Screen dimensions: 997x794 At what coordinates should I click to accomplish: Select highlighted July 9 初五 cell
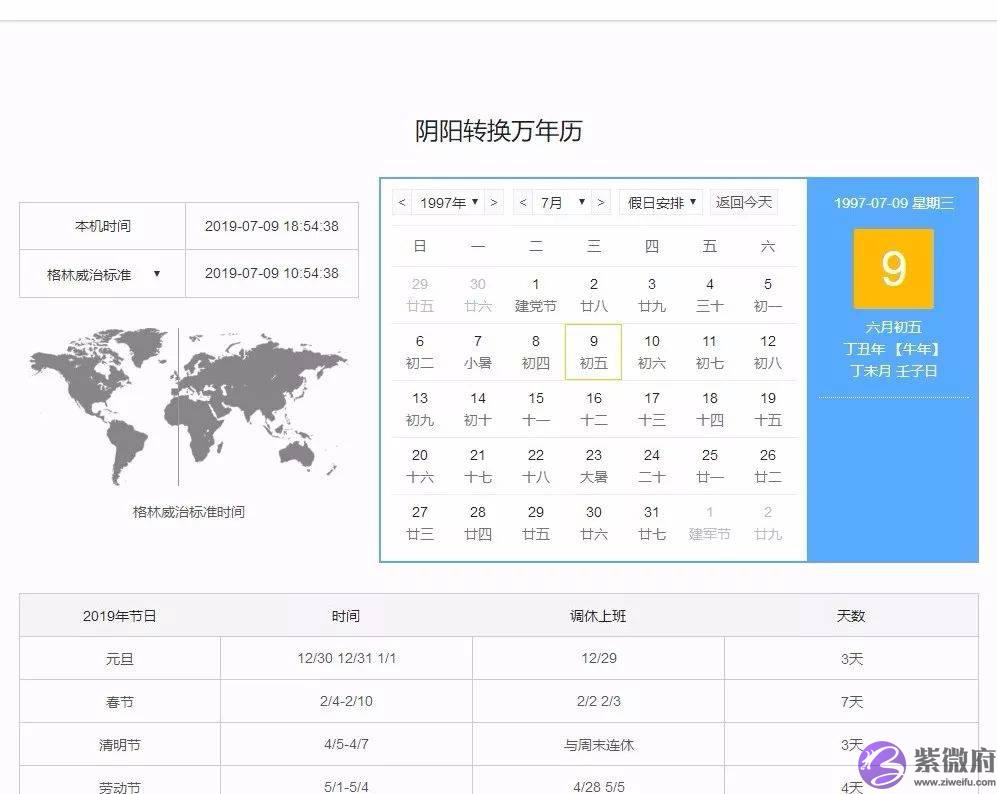593,352
